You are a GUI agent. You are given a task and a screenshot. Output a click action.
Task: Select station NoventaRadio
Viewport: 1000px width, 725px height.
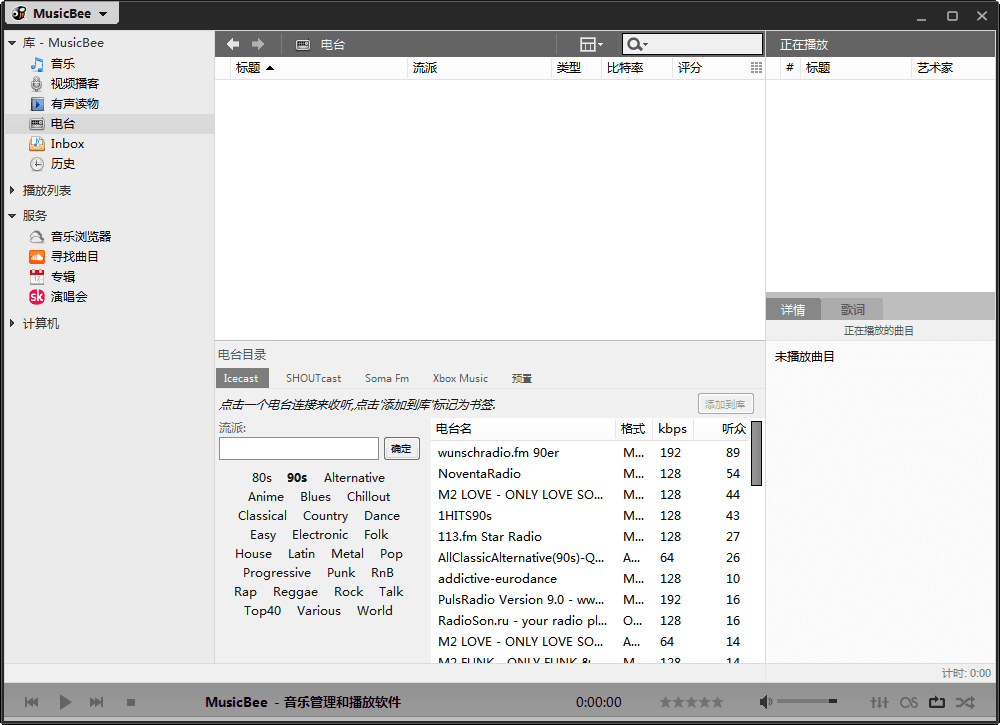click(589, 474)
